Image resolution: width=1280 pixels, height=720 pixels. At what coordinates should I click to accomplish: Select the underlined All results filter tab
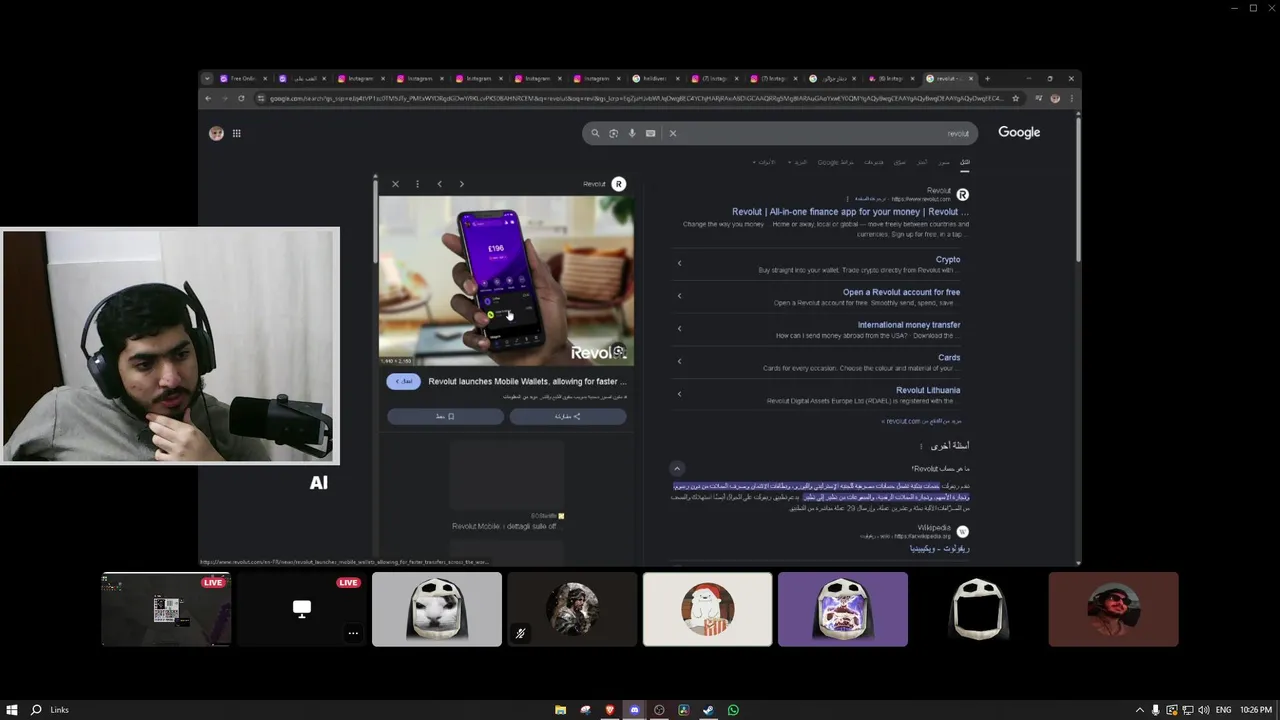pyautogui.click(x=964, y=162)
